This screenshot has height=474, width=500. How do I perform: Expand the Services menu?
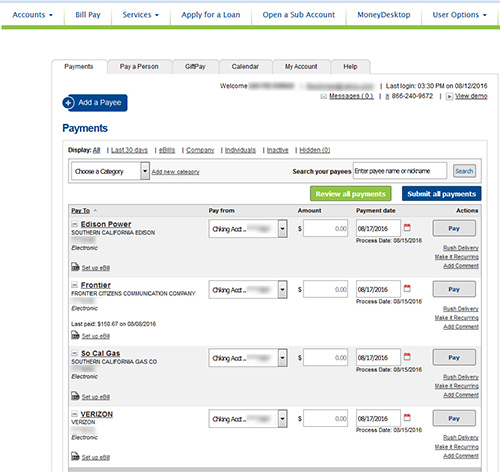140,15
